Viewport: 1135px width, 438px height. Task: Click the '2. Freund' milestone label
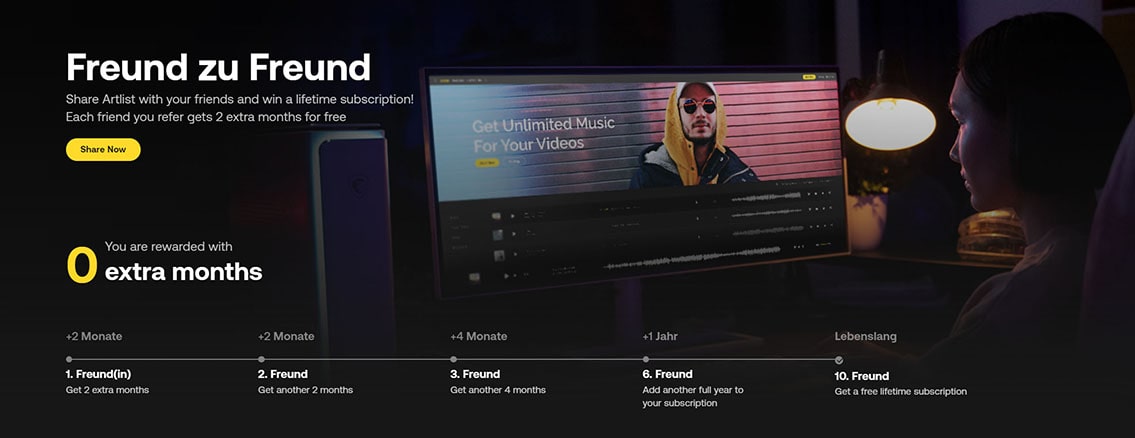[283, 374]
